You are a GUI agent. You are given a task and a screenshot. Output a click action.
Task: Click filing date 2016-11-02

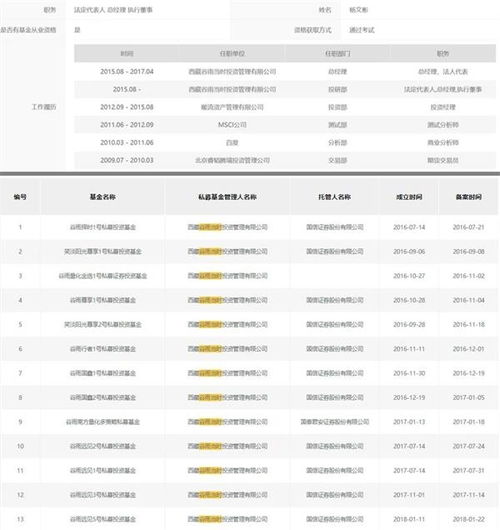(x=469, y=276)
